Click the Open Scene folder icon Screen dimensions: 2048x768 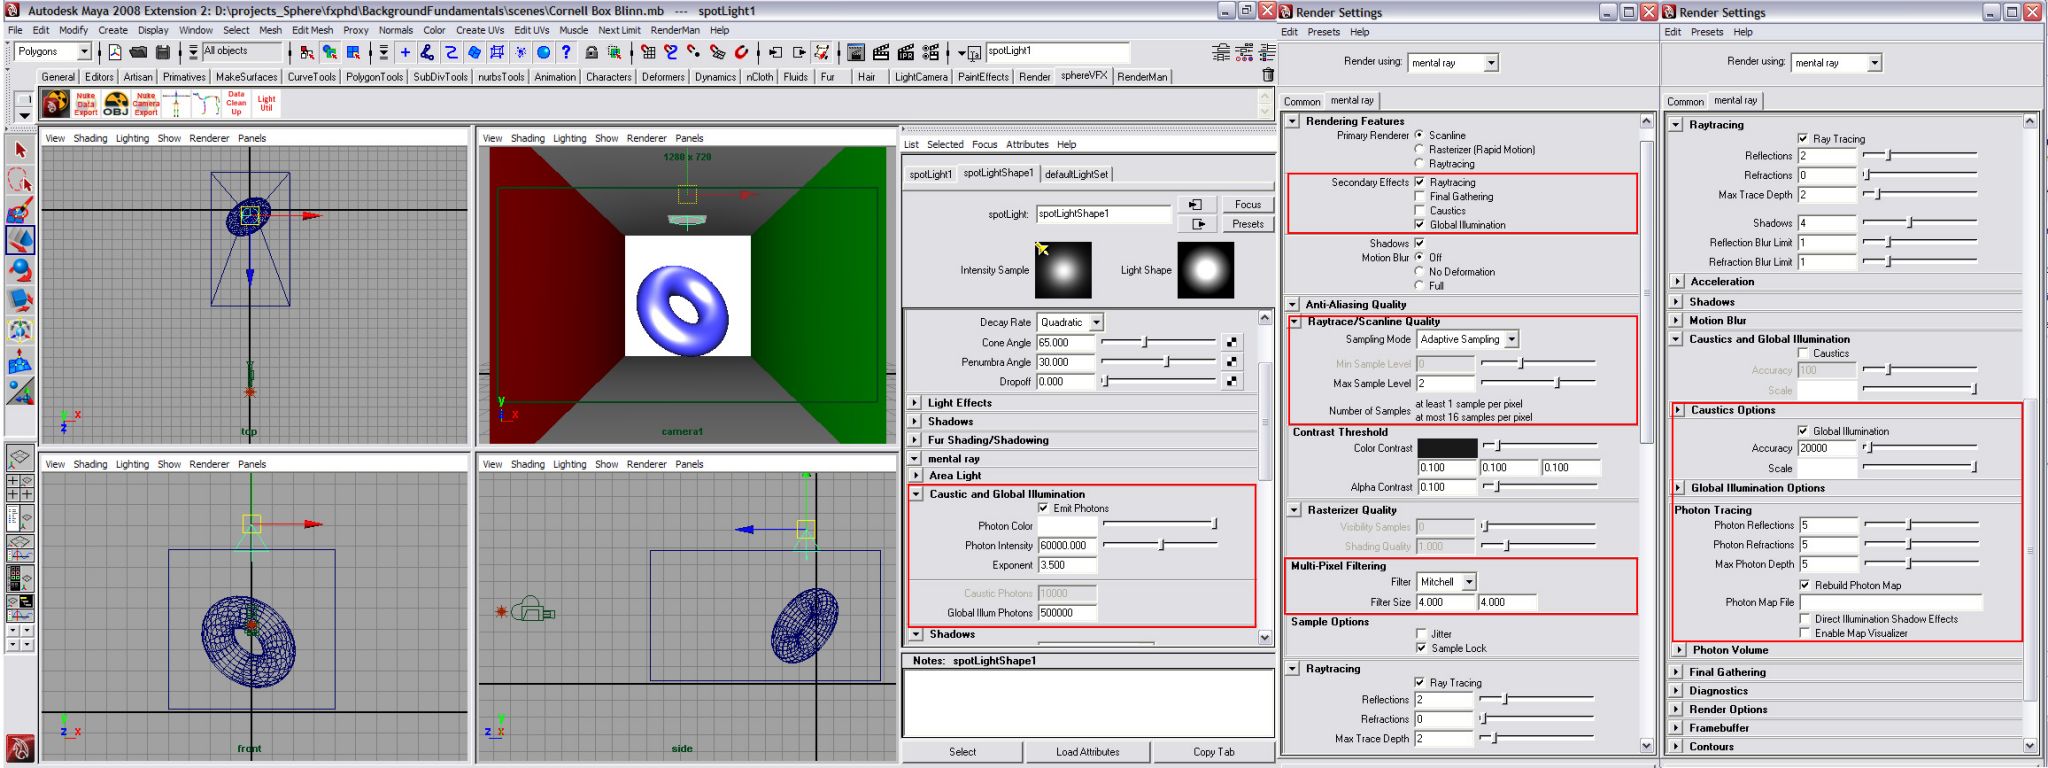pos(138,52)
